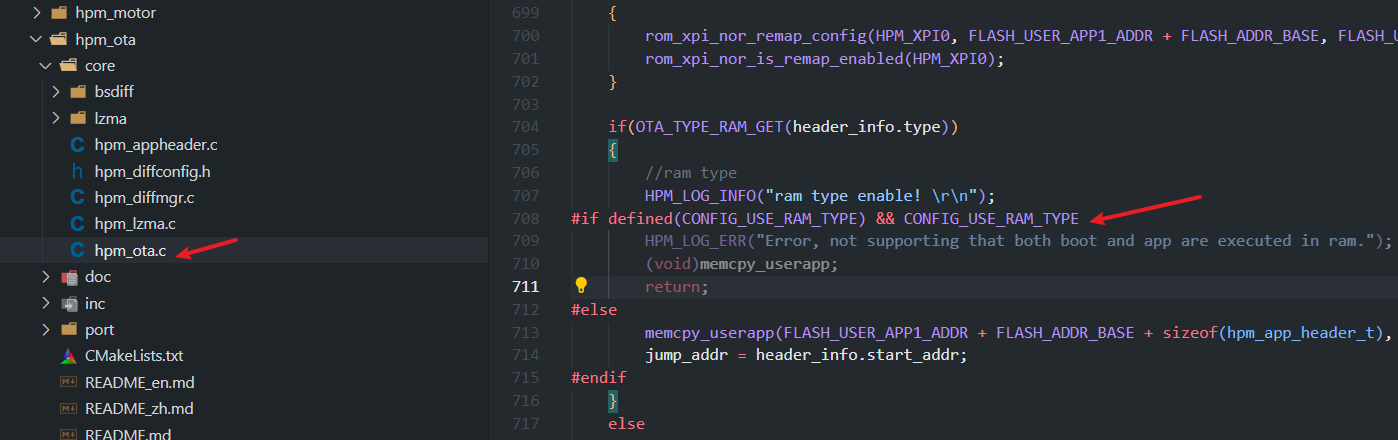Click the markdown icon of README_zh.md
Viewport: 1398px width, 440px height.
click(69, 408)
